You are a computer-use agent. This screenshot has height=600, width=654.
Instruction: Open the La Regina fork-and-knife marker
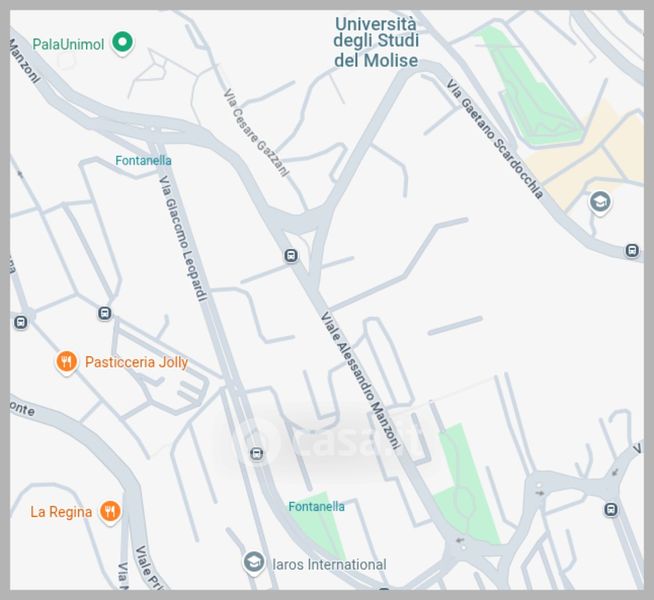[x=110, y=511]
